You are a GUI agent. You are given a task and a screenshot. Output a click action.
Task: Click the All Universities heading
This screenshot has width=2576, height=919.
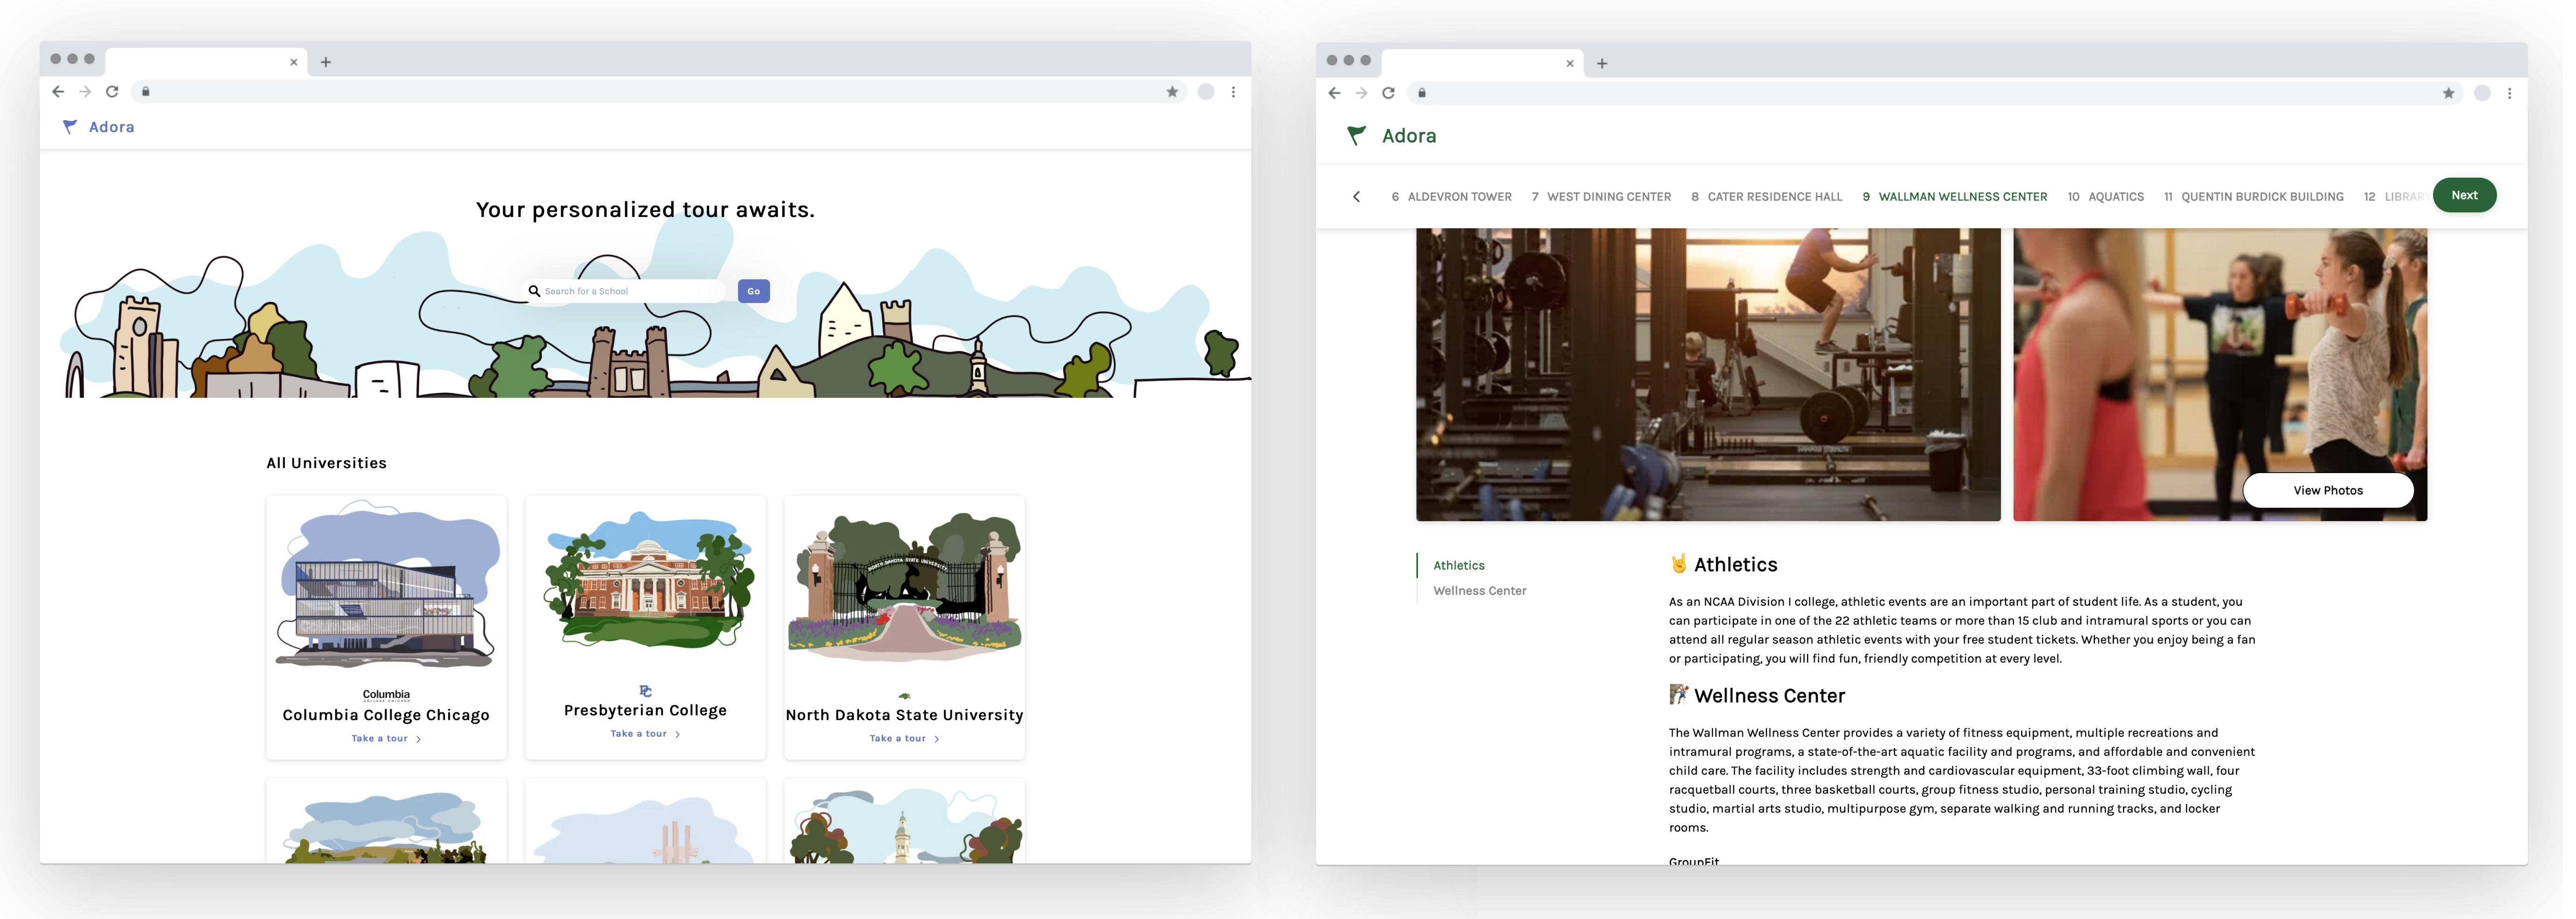pyautogui.click(x=326, y=463)
